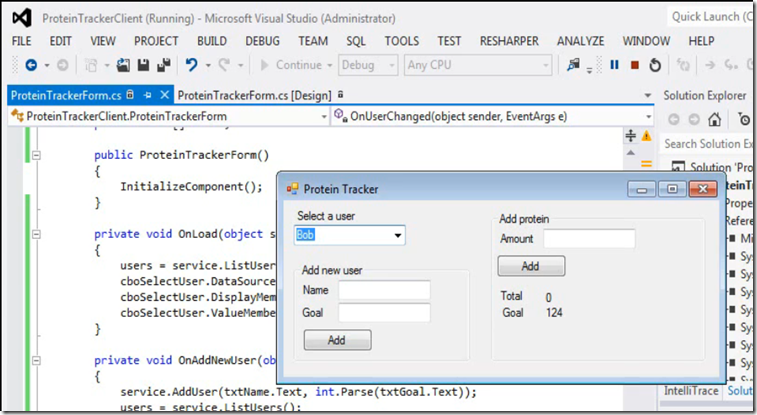
Task: Switch to the IntelliTrace tab
Action: tap(691, 390)
